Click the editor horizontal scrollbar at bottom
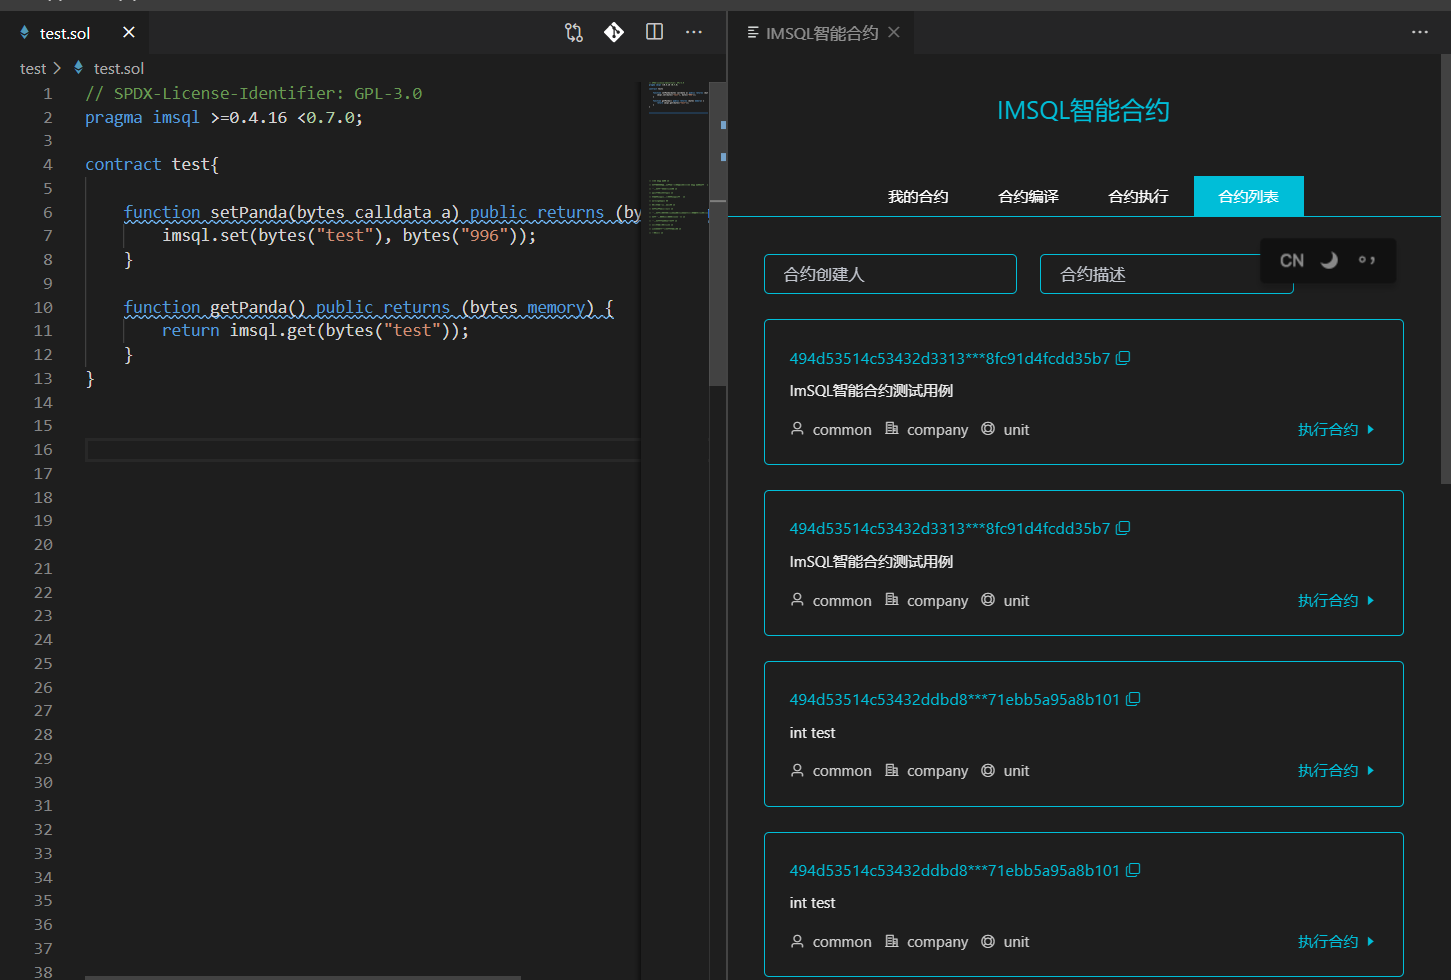Image resolution: width=1451 pixels, height=980 pixels. (303, 977)
